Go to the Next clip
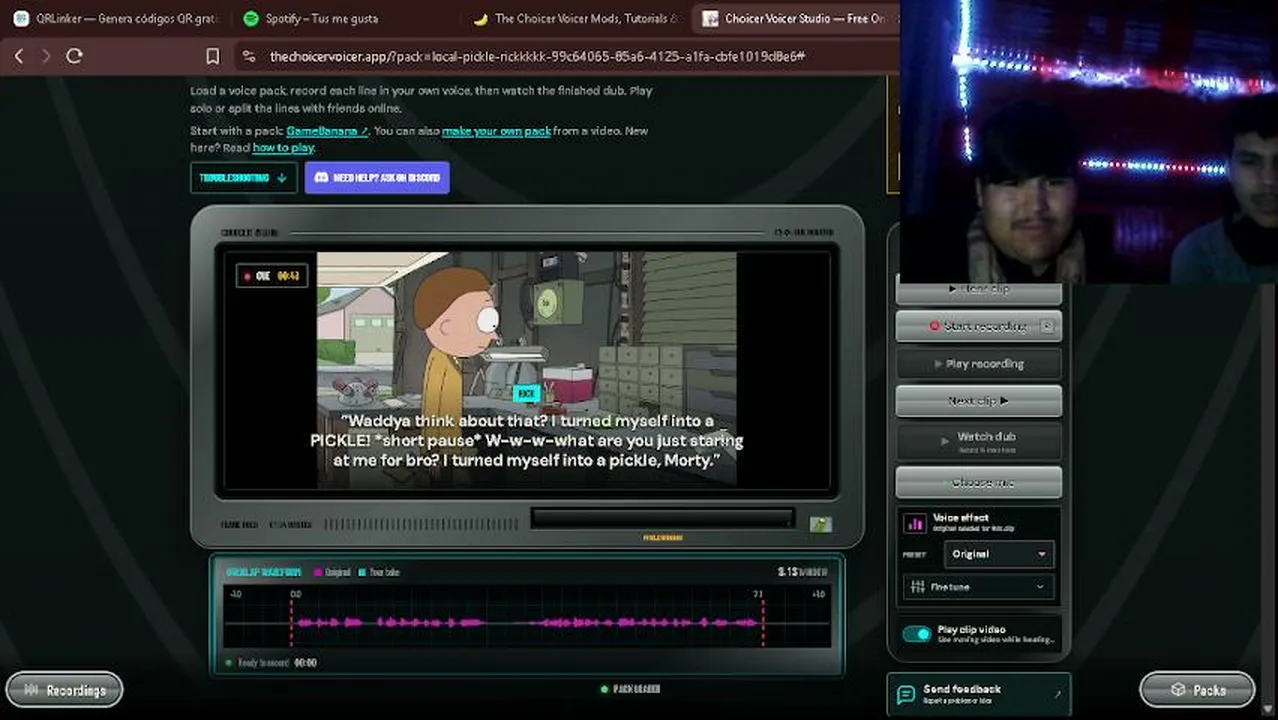The image size is (1278, 720). pyautogui.click(x=979, y=401)
